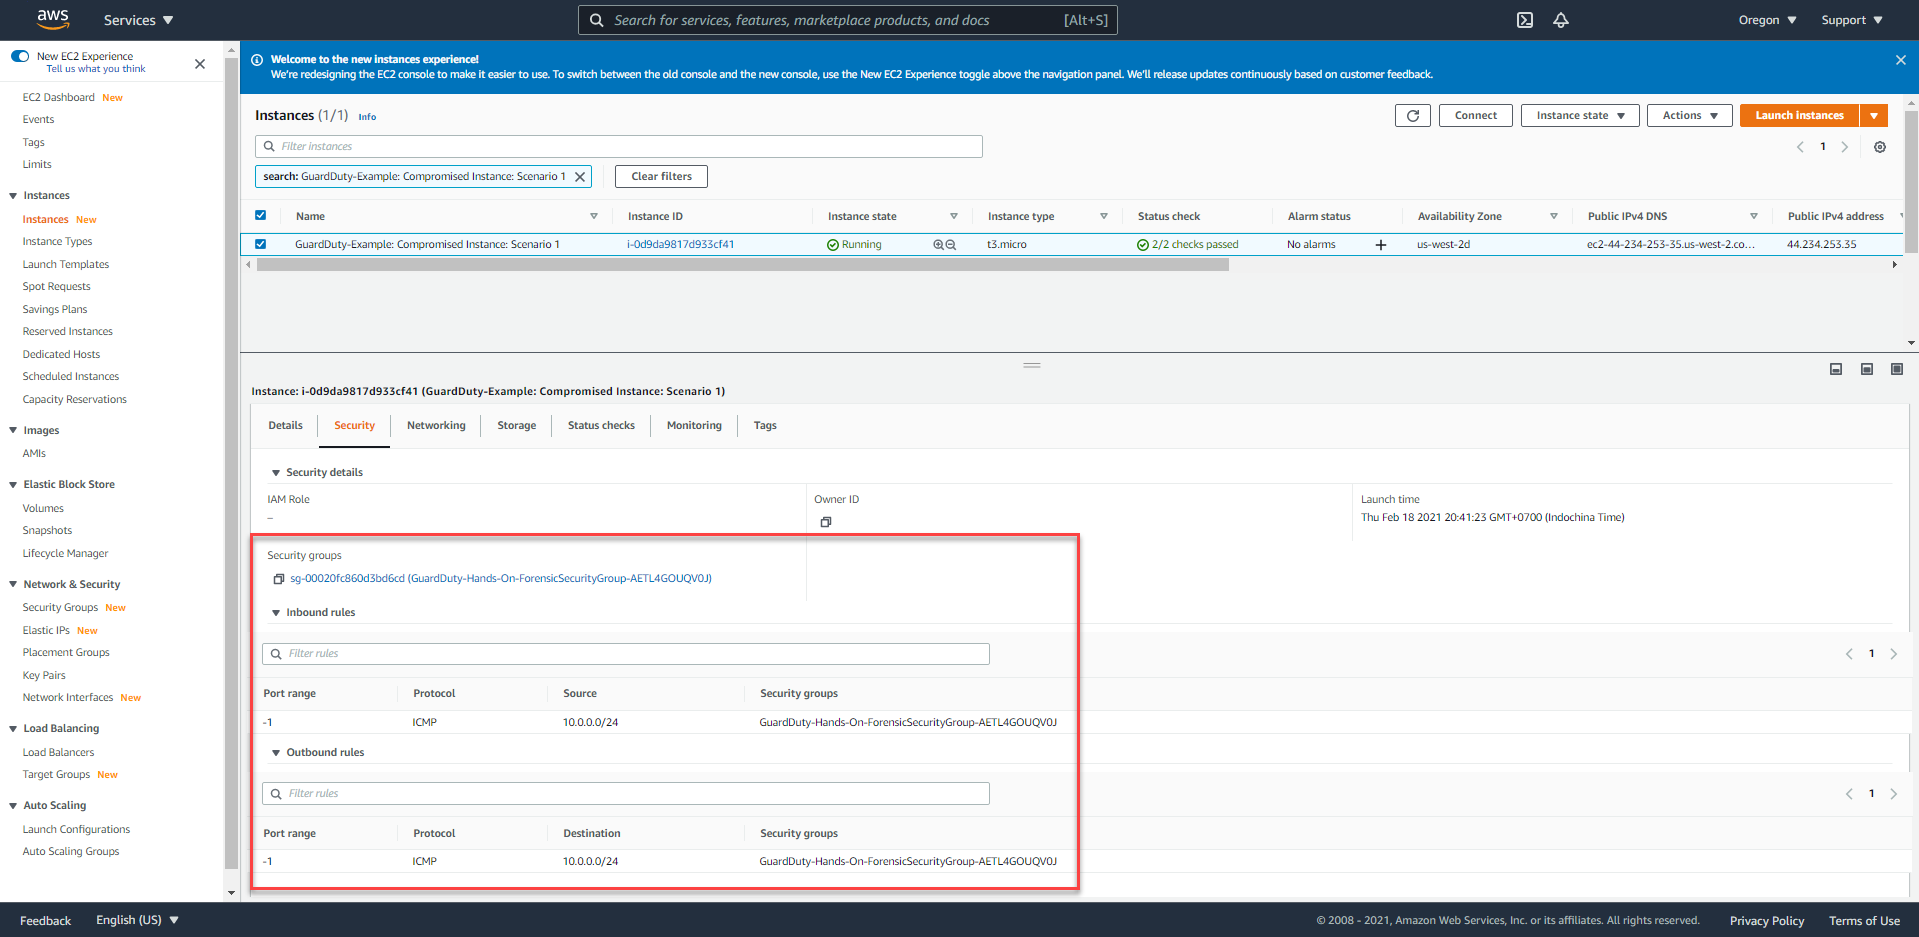Close the New EC2 Experience notice
The width and height of the screenshot is (1919, 937).
pos(200,64)
